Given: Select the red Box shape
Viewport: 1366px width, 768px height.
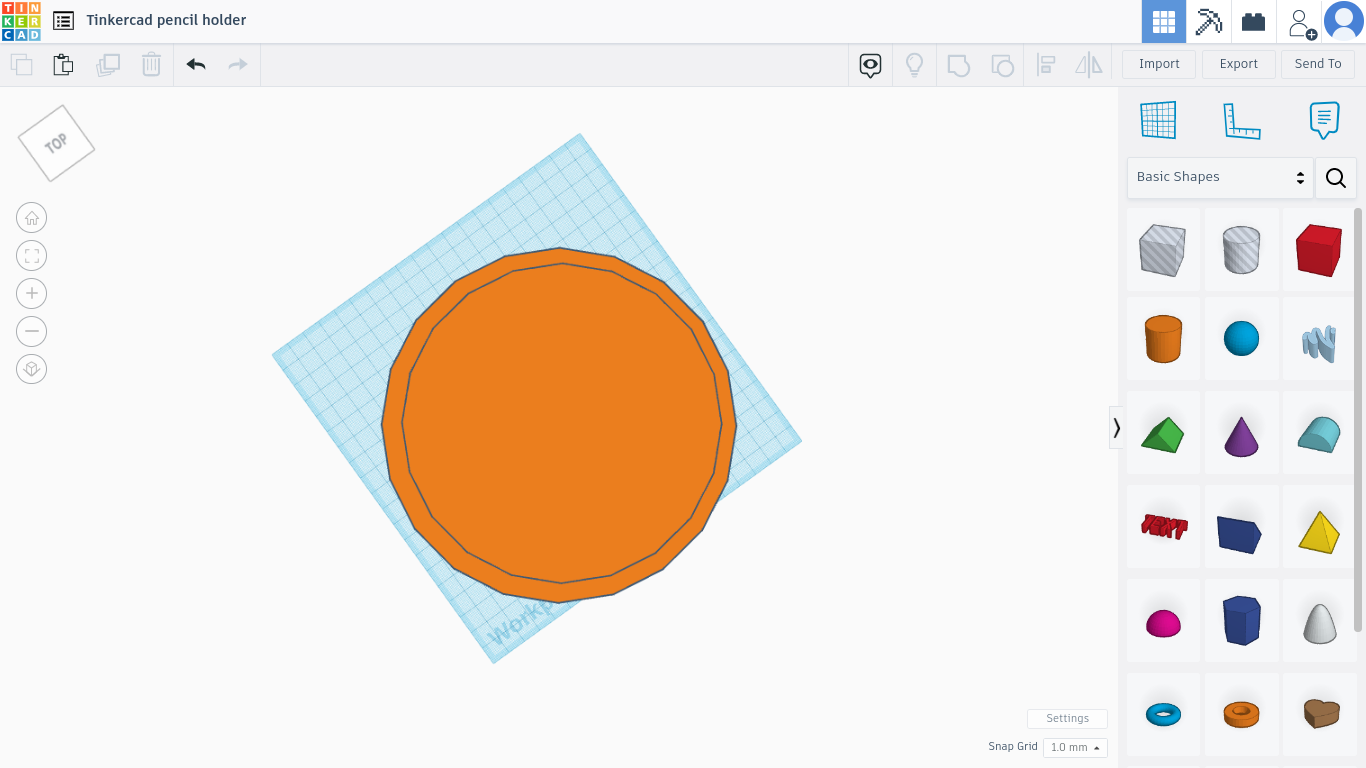Looking at the screenshot, I should [x=1318, y=250].
